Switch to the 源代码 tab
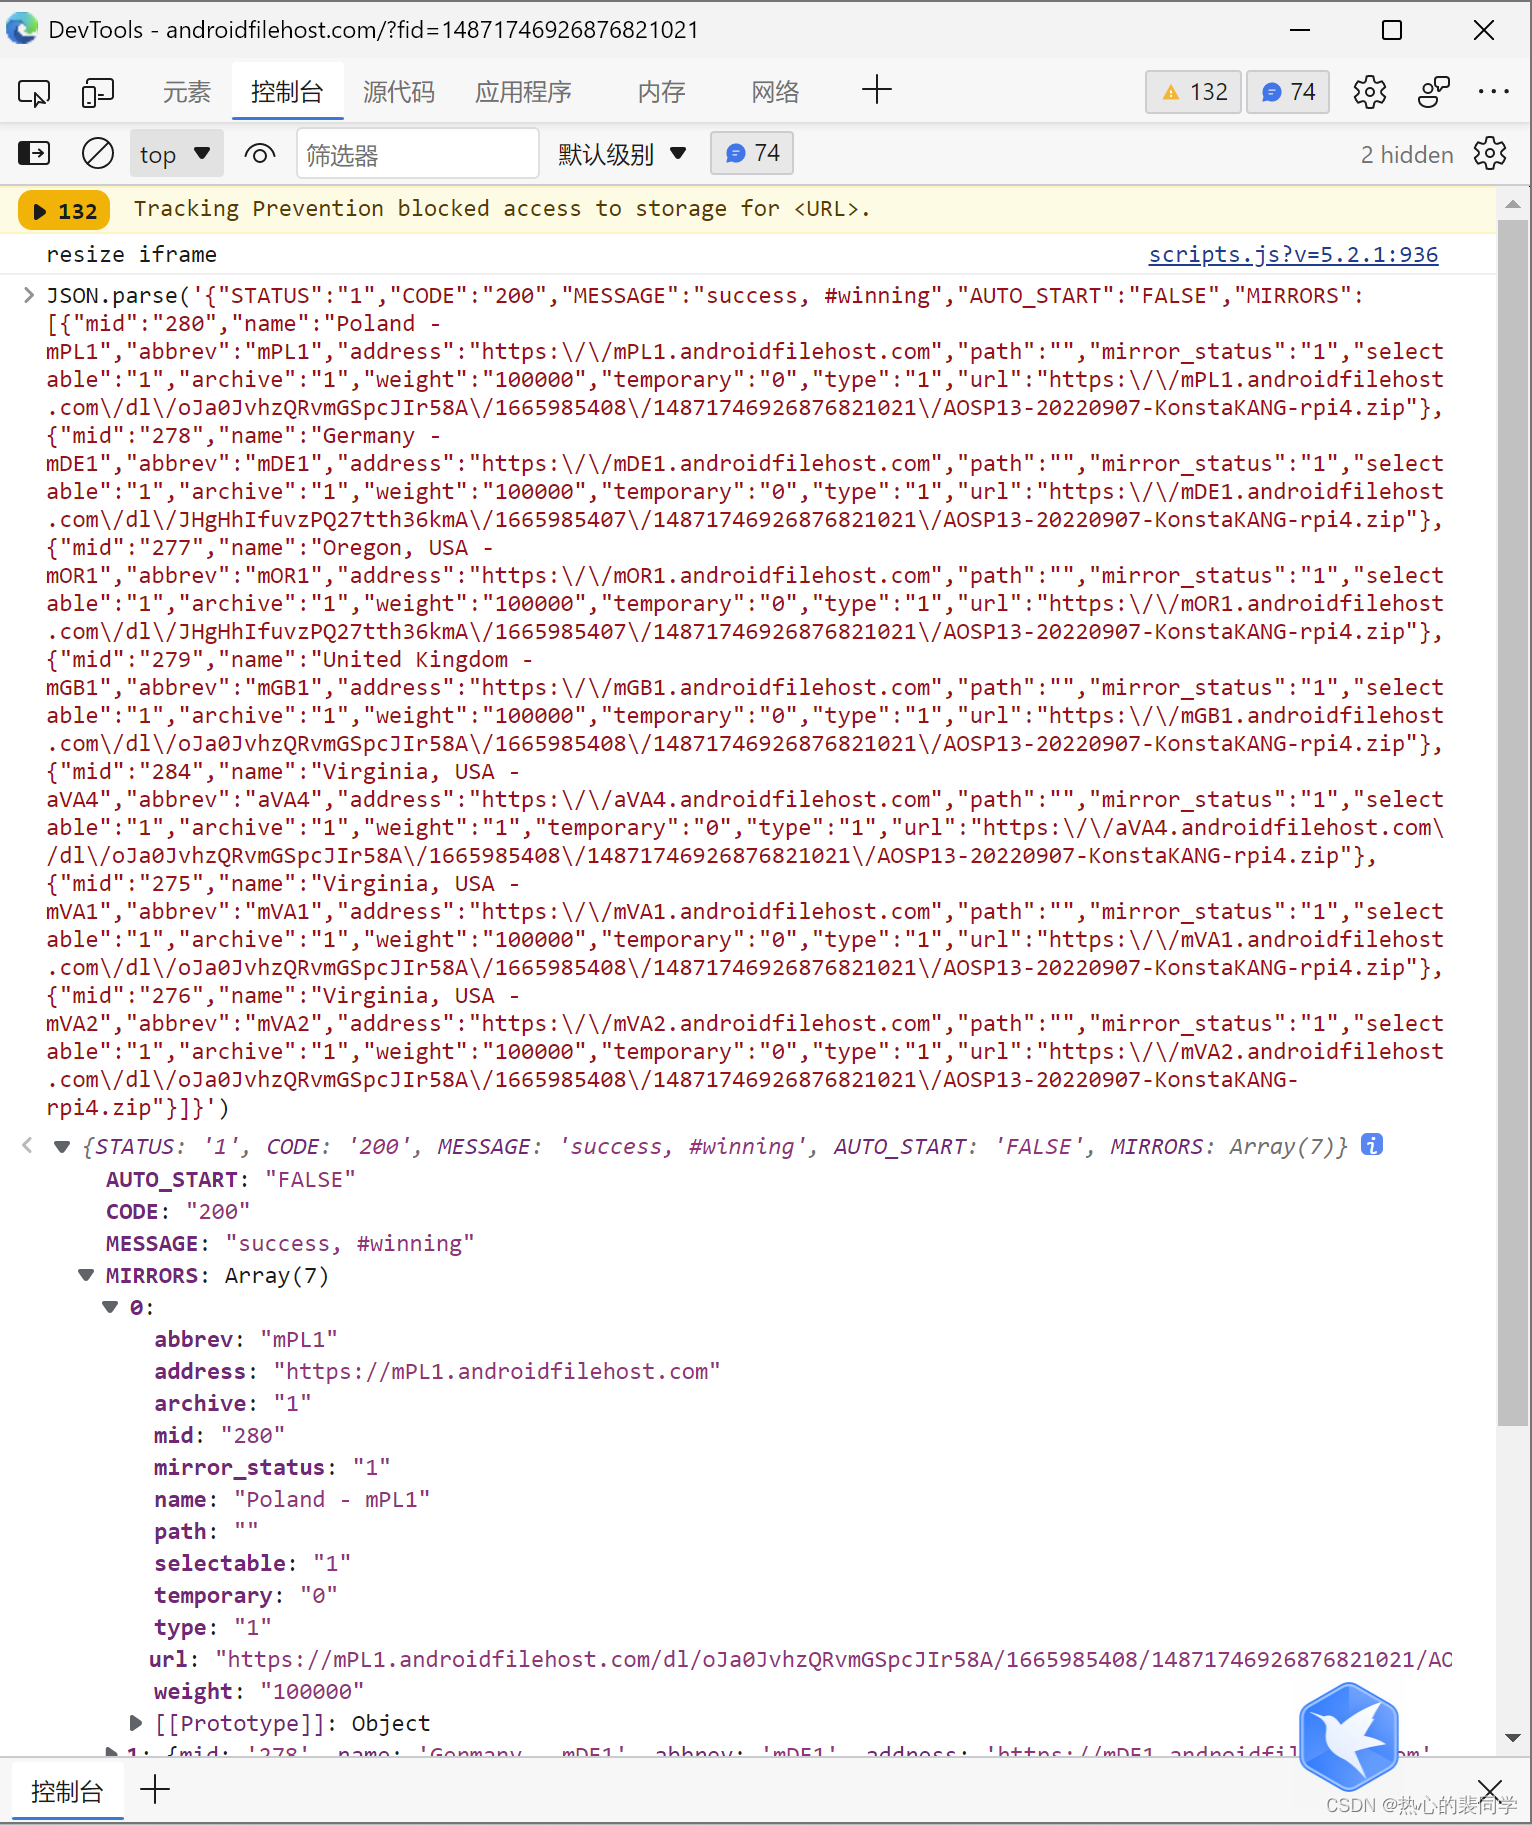Viewport: 1532px width, 1825px height. click(x=399, y=93)
